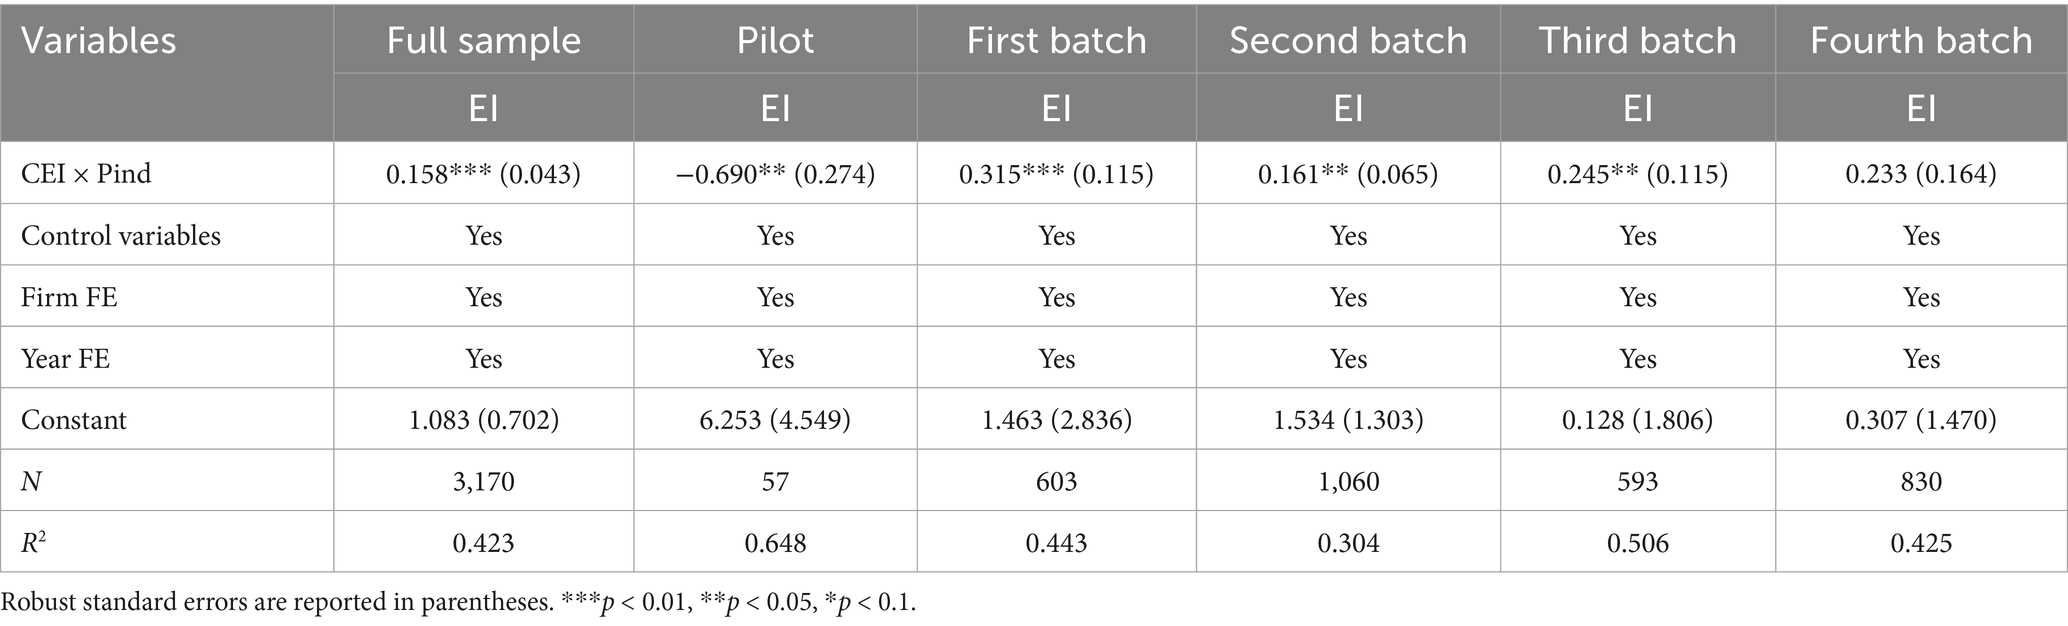Click the Pilot coefficient −0.690** (0.274)
The image size is (2068, 626).
click(x=775, y=174)
